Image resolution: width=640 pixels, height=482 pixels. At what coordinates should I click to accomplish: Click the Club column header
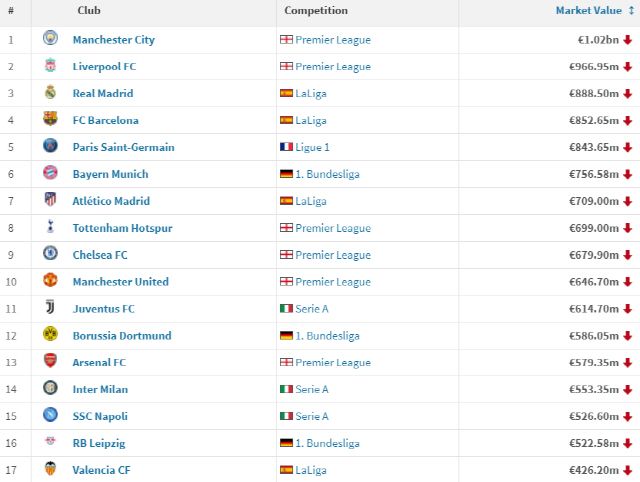click(x=88, y=11)
